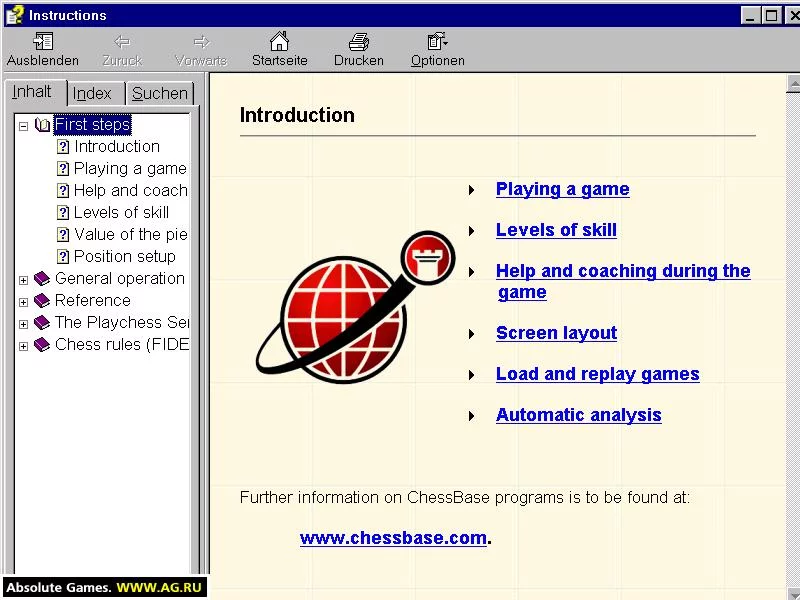Viewport: 800px width, 600px height.
Task: Go to Startseite home icon
Action: click(x=280, y=41)
